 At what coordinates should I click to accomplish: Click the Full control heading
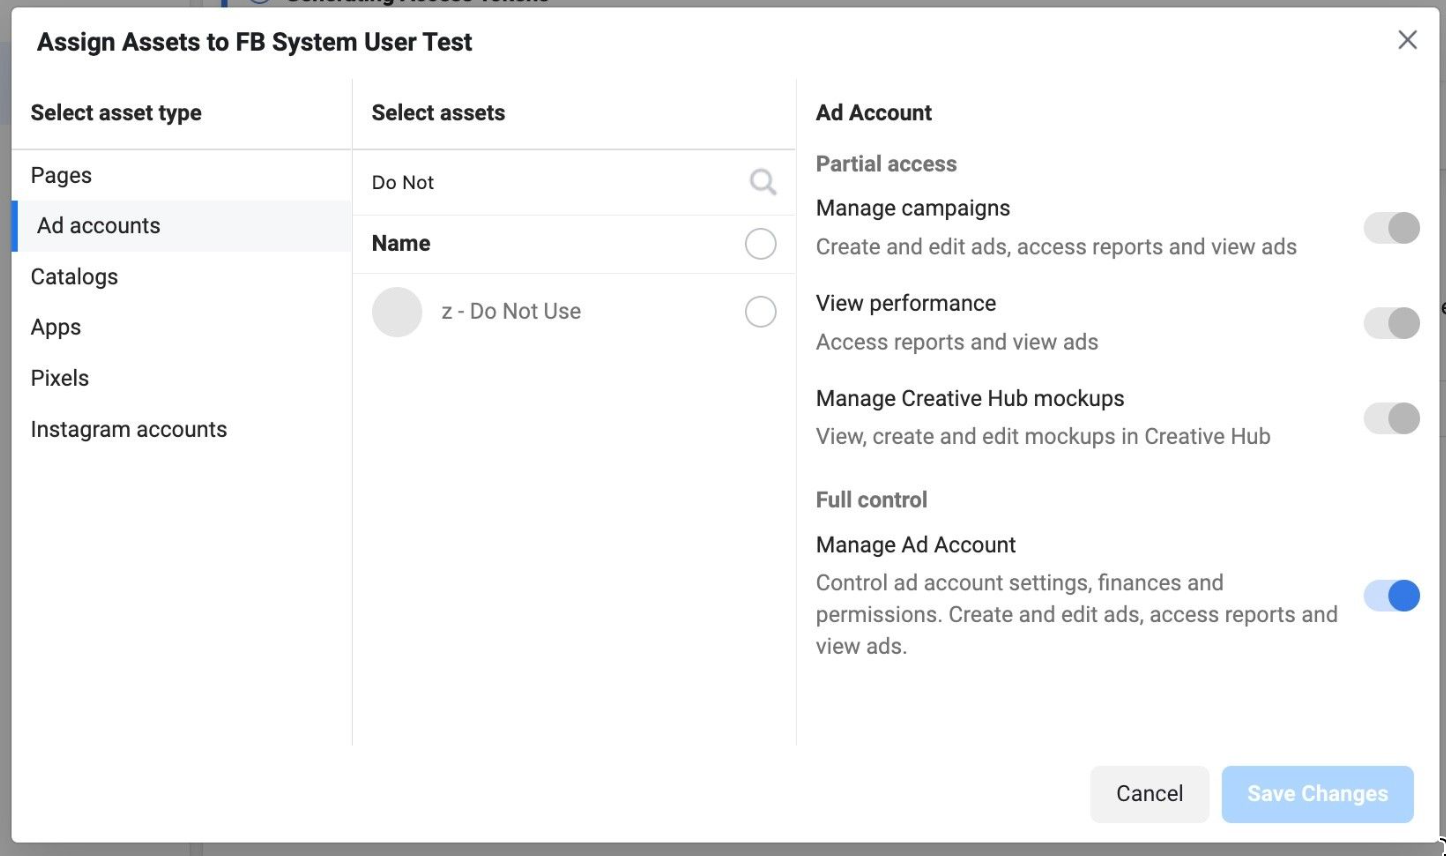(872, 500)
